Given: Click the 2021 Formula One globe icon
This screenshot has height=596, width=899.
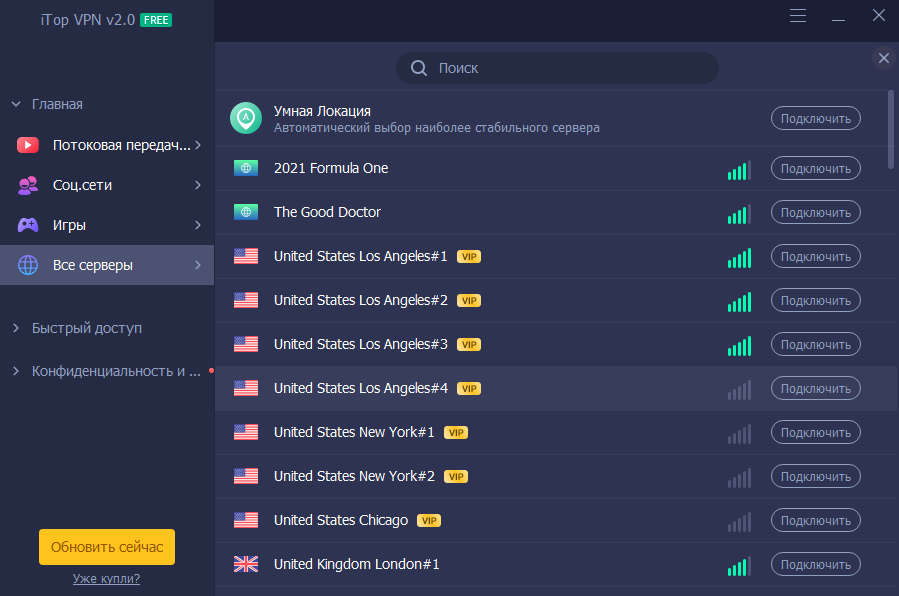Looking at the screenshot, I should pyautogui.click(x=246, y=168).
